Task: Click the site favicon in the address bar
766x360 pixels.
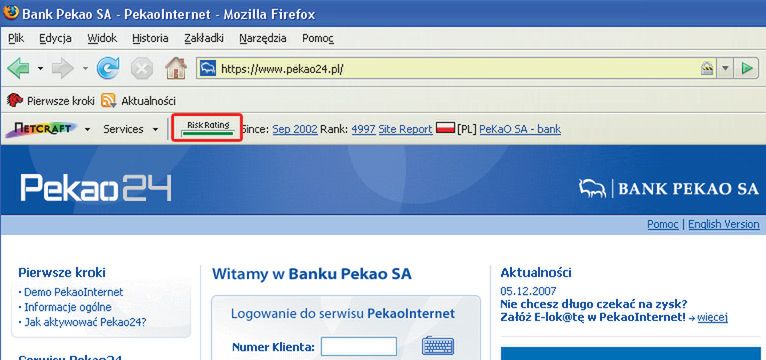Action: (x=209, y=68)
